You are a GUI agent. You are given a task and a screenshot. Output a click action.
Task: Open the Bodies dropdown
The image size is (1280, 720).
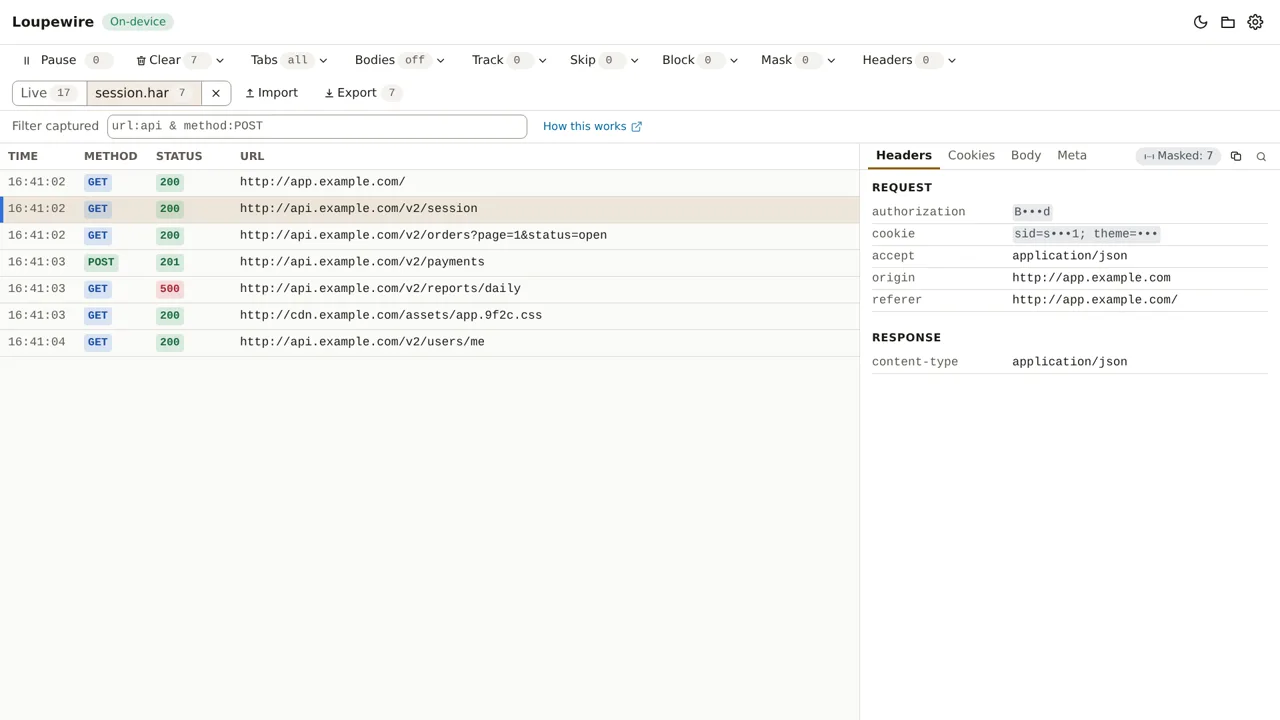[399, 60]
